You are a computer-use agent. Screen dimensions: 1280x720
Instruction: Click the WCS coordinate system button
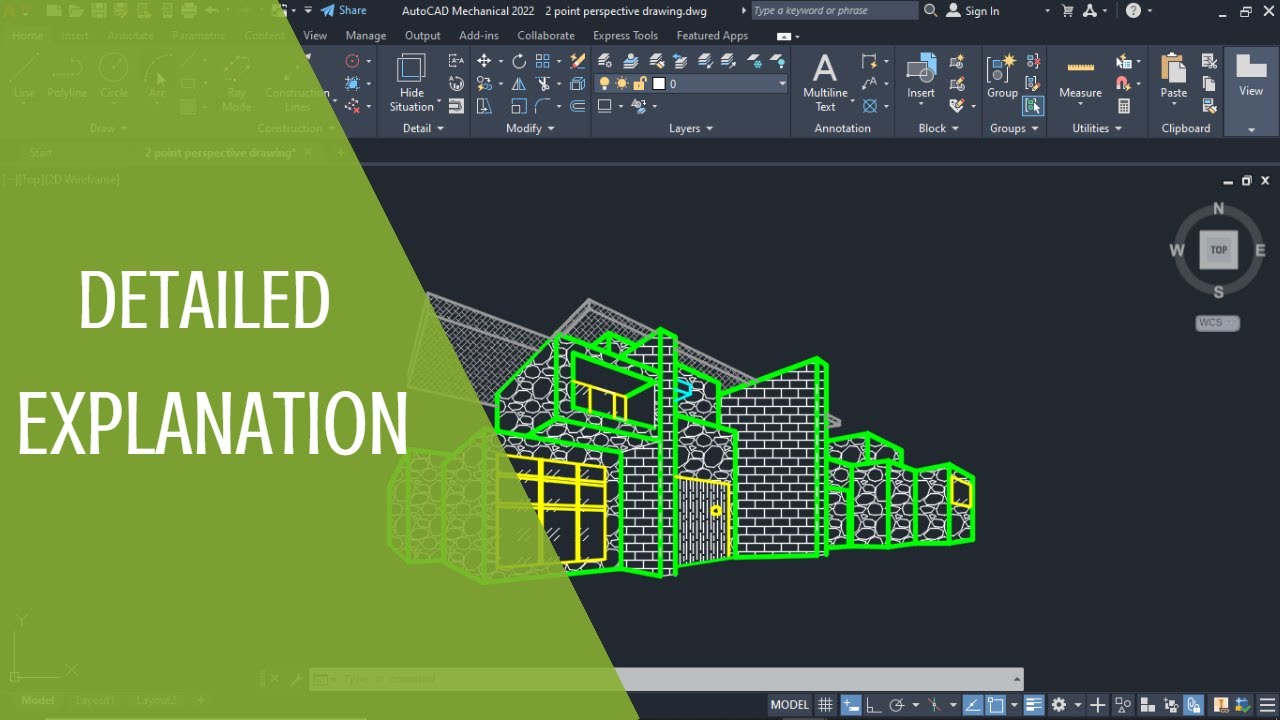coord(1217,323)
